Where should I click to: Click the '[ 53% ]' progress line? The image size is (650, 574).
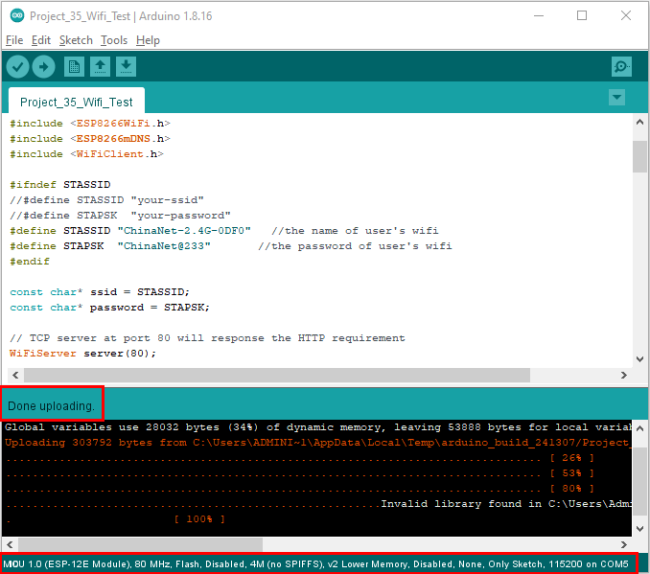coord(300,473)
